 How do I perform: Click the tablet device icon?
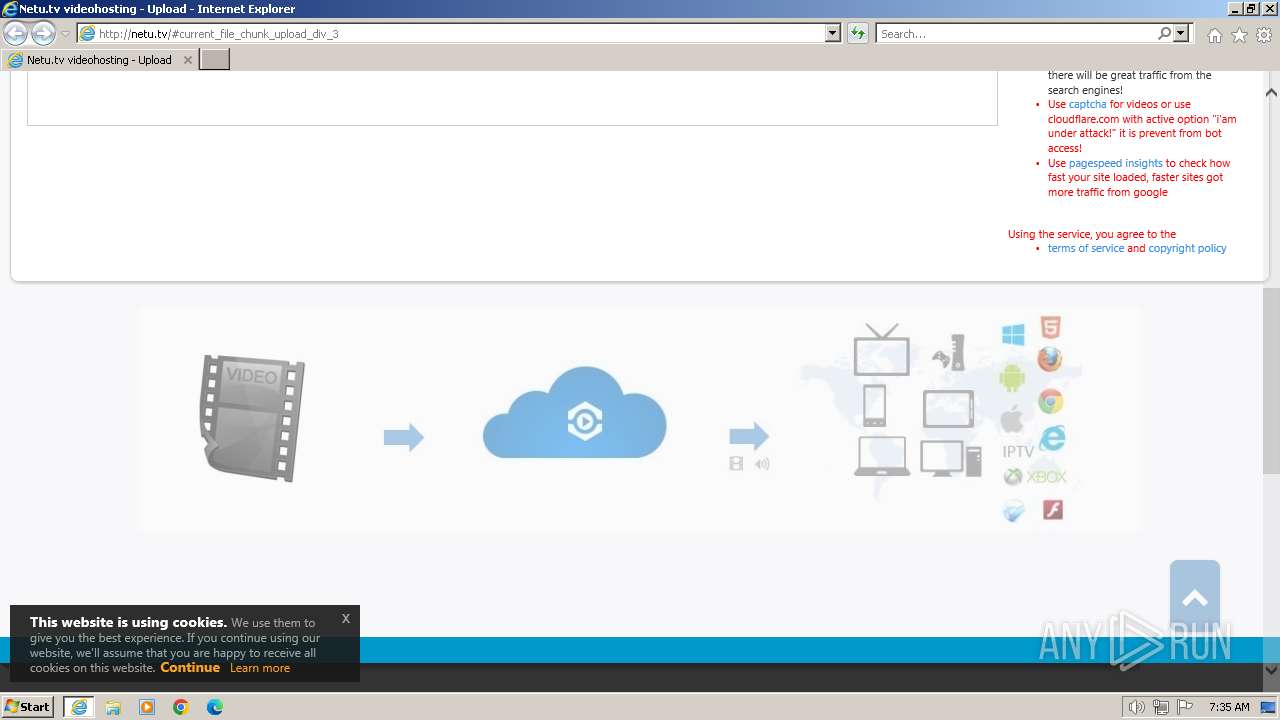coord(948,409)
